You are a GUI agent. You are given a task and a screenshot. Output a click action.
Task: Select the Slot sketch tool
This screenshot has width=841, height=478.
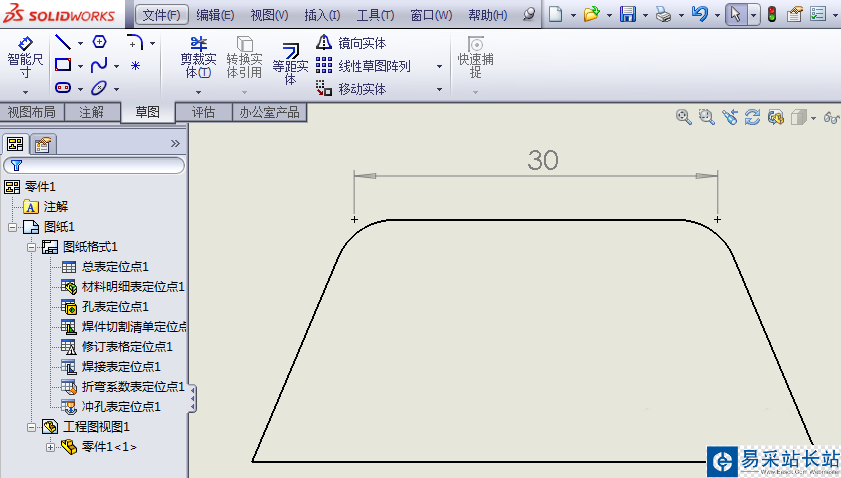(63, 87)
